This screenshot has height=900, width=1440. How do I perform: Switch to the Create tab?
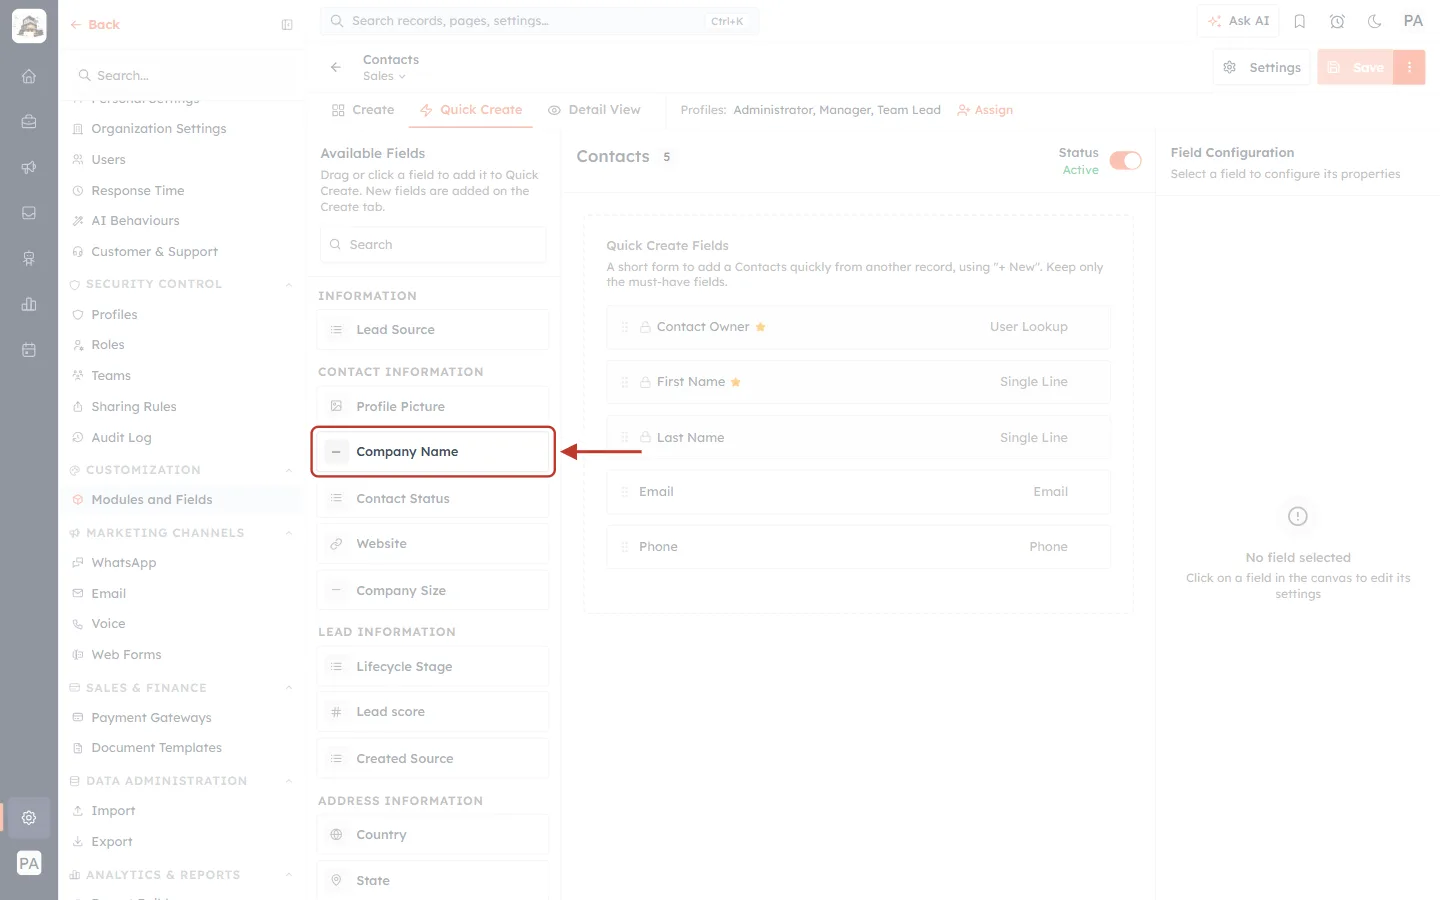(x=363, y=110)
